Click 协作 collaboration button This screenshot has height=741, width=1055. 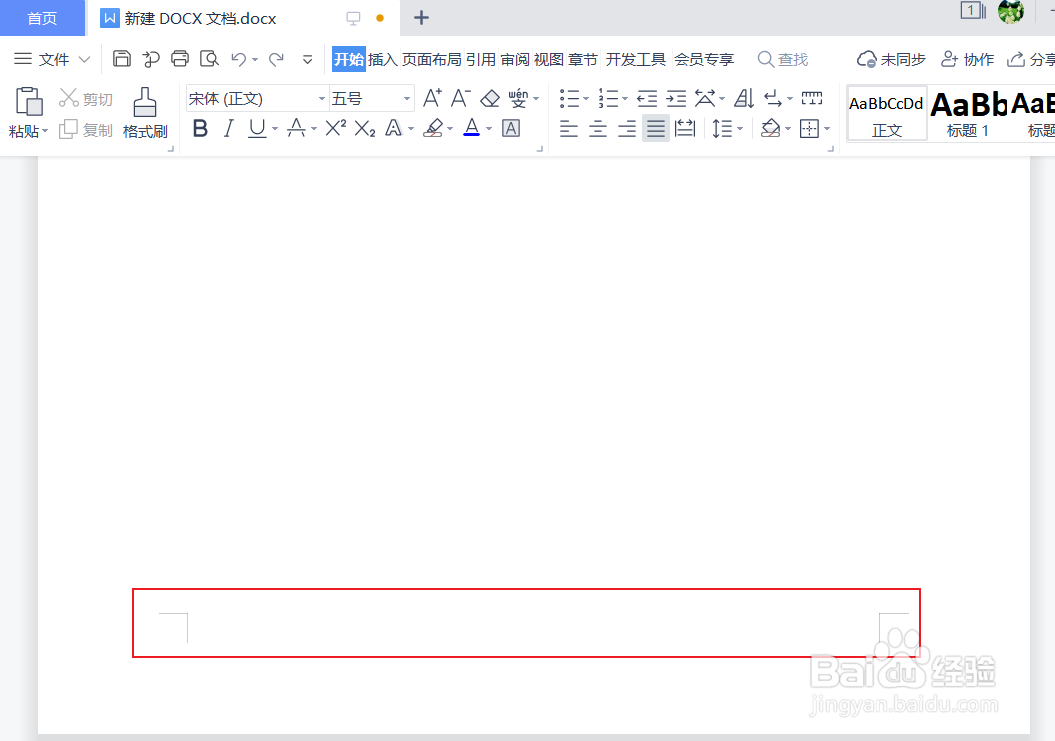[x=968, y=59]
